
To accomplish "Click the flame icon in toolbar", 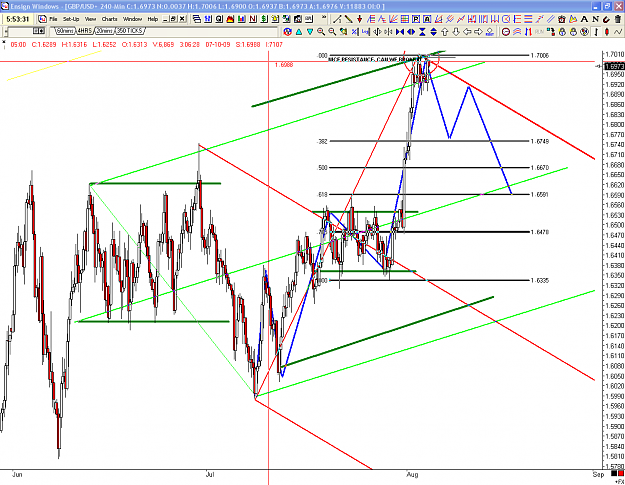I will [x=230, y=19].
